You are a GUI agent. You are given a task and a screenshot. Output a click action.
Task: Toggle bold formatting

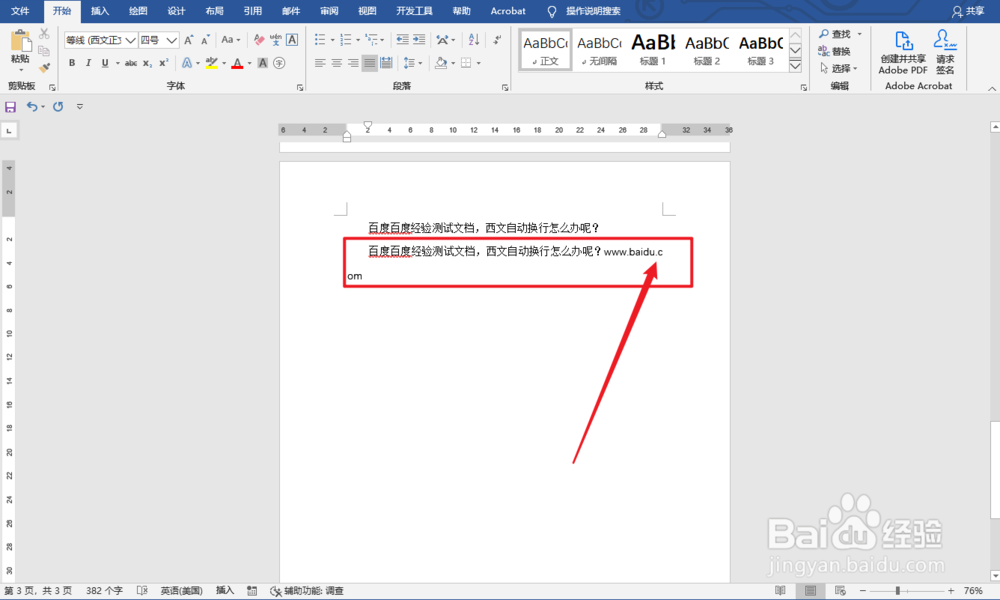click(72, 63)
